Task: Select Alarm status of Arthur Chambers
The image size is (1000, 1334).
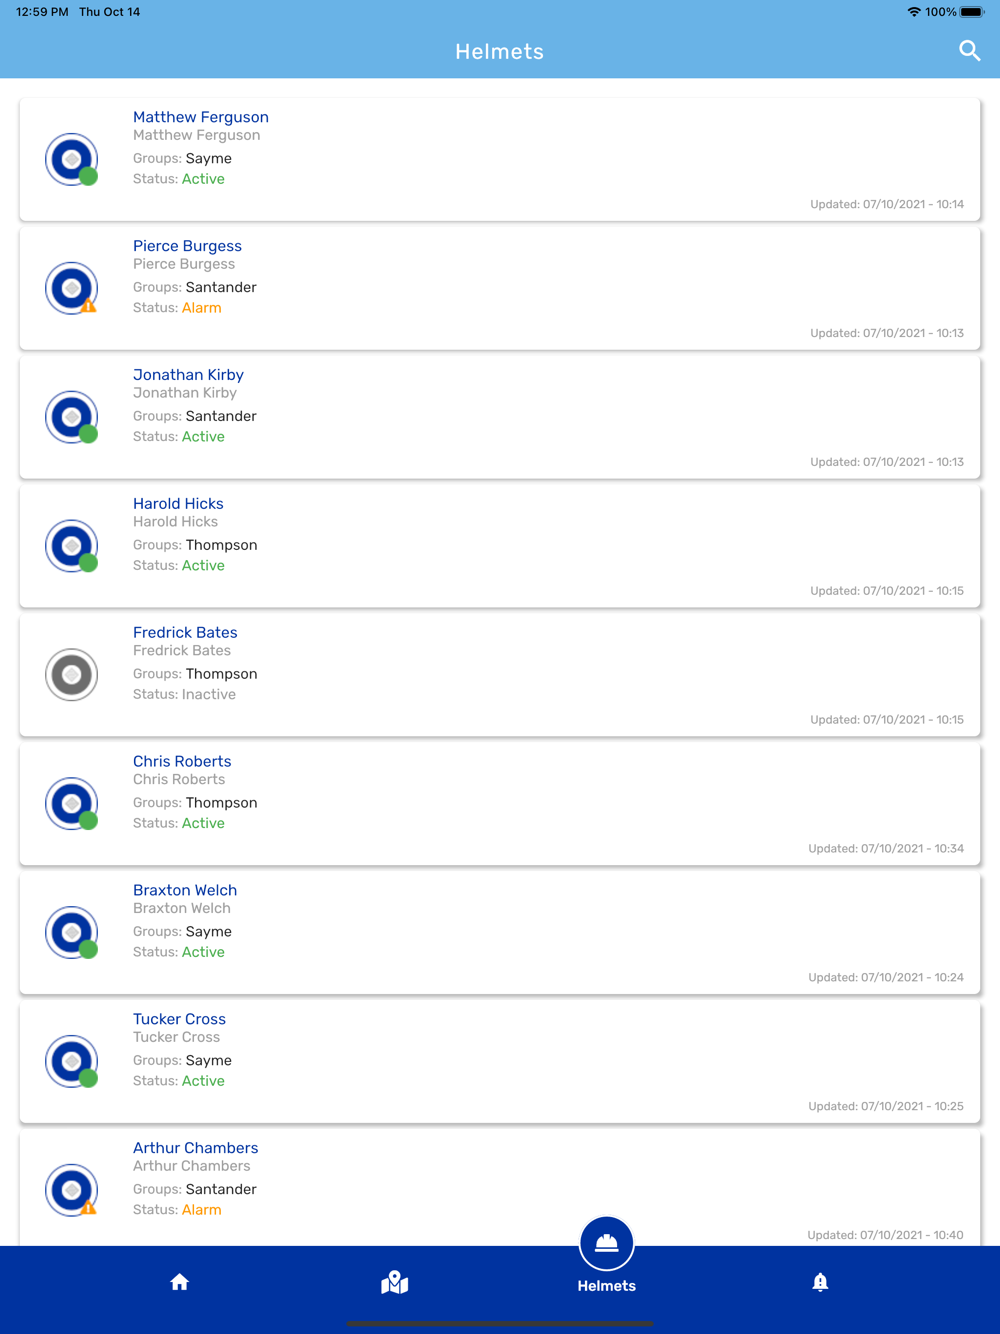Action: click(x=201, y=1210)
